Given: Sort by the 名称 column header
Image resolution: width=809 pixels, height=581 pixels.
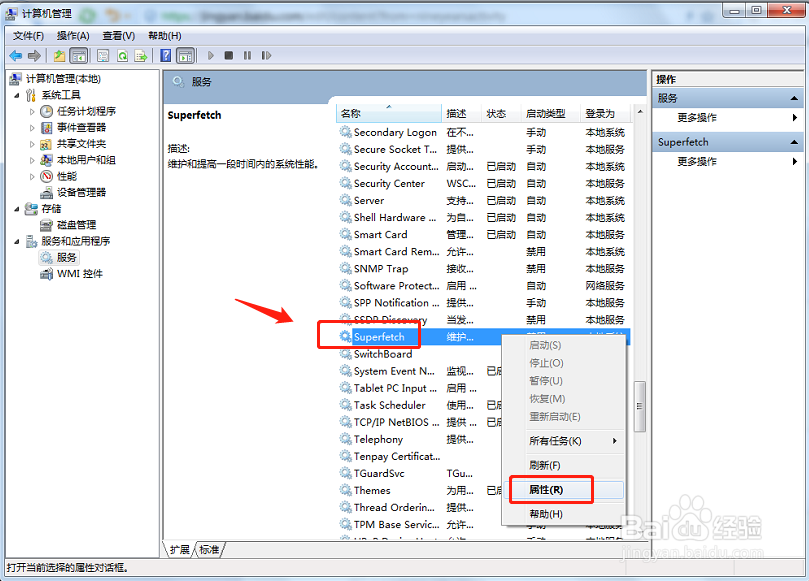Looking at the screenshot, I should [x=389, y=114].
